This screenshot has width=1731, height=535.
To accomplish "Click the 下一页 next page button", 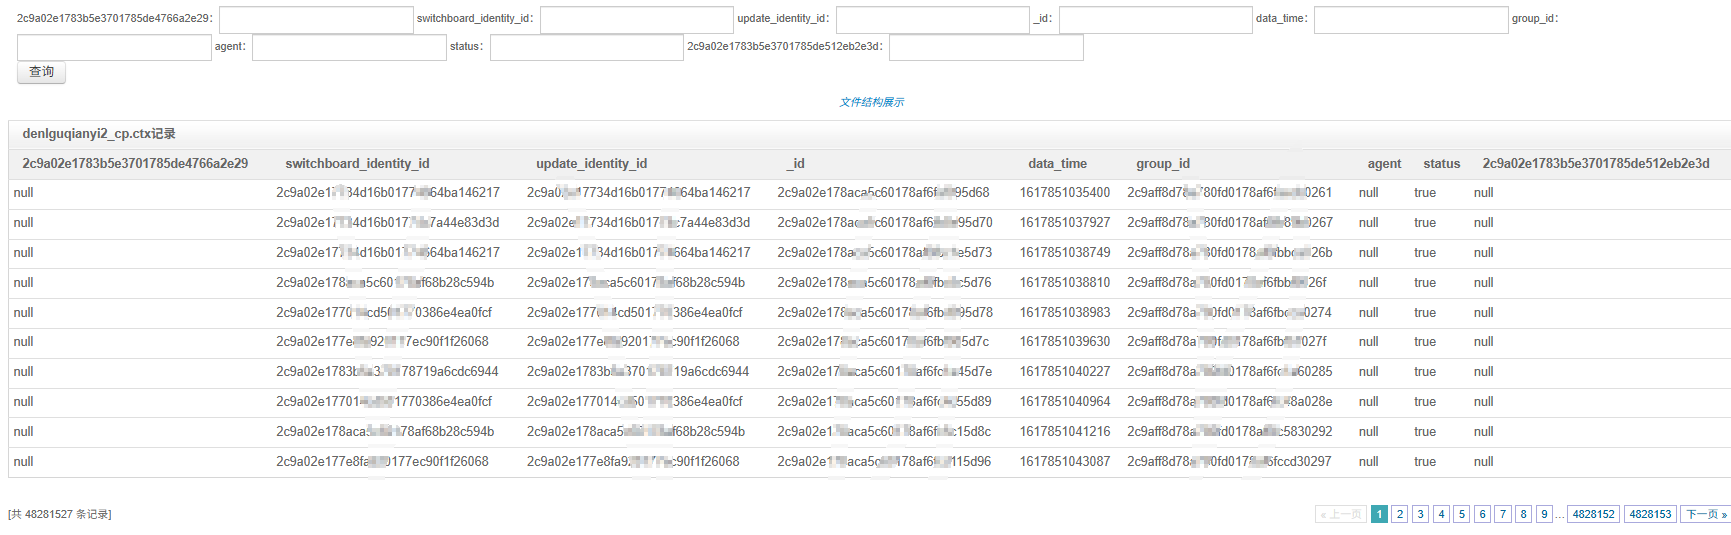I will [x=1705, y=514].
